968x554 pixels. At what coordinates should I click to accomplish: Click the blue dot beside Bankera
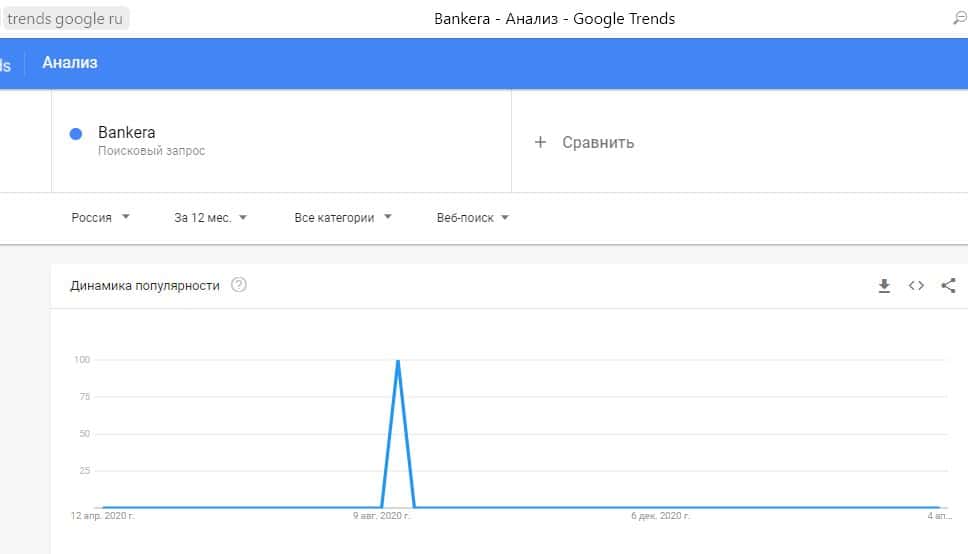[x=76, y=134]
